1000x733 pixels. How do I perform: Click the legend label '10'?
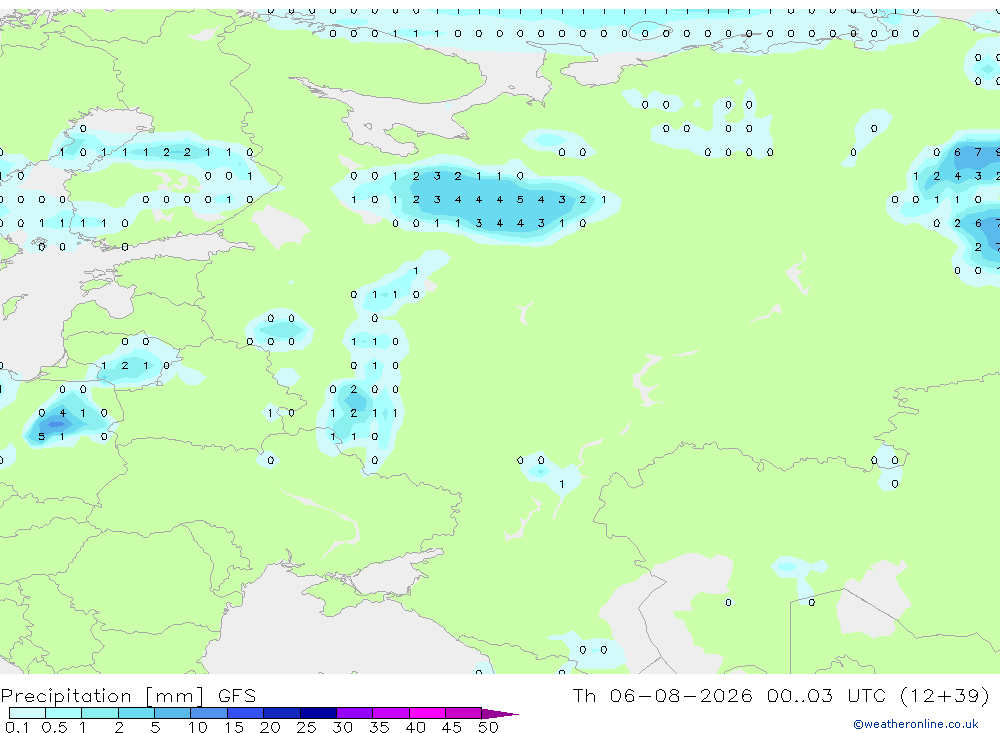coord(198,727)
